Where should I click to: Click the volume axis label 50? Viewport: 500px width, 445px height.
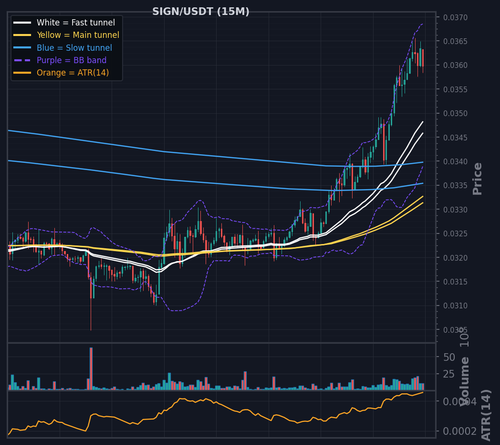pos(449,357)
